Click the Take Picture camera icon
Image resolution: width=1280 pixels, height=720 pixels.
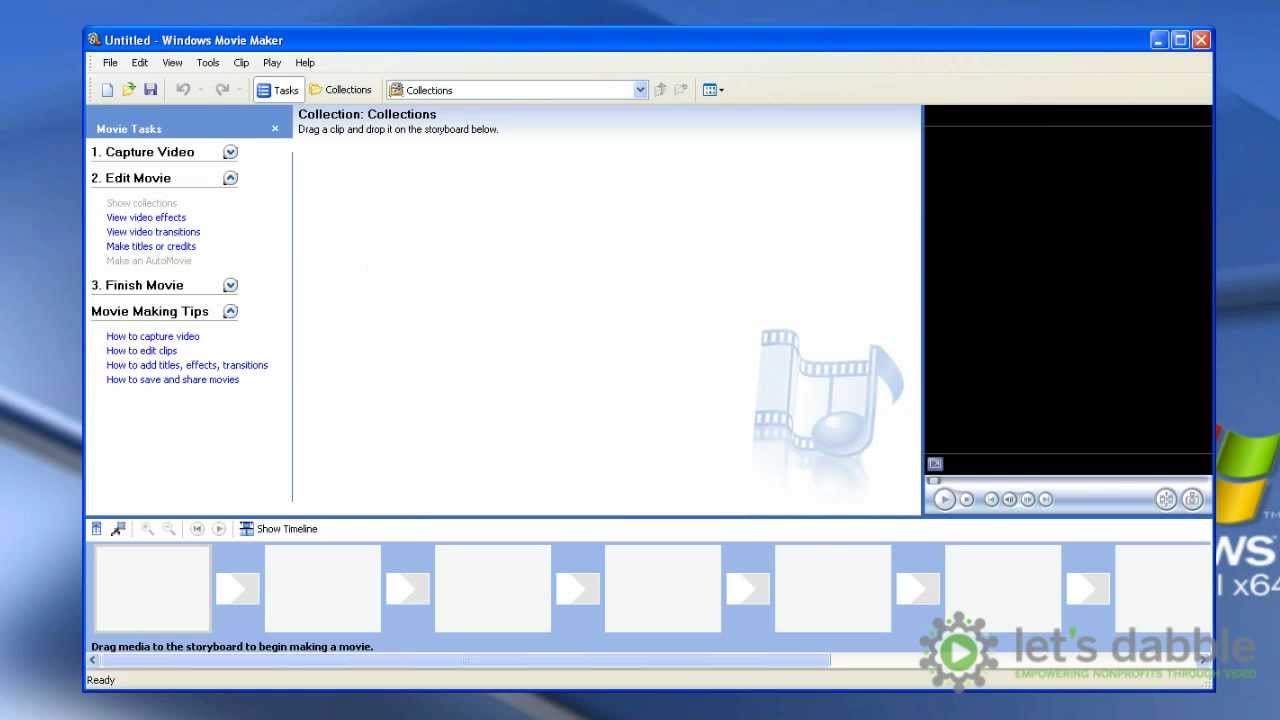click(1192, 499)
